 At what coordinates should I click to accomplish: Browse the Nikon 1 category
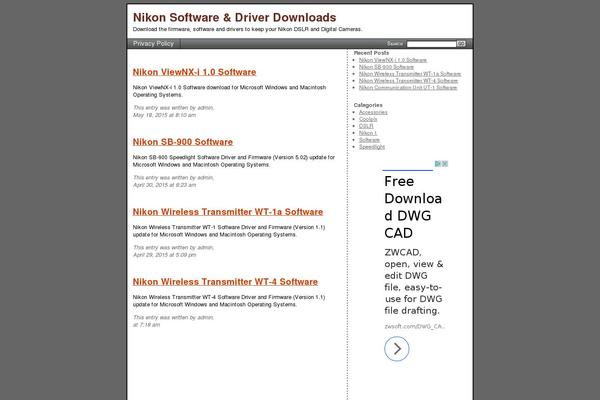368,133
